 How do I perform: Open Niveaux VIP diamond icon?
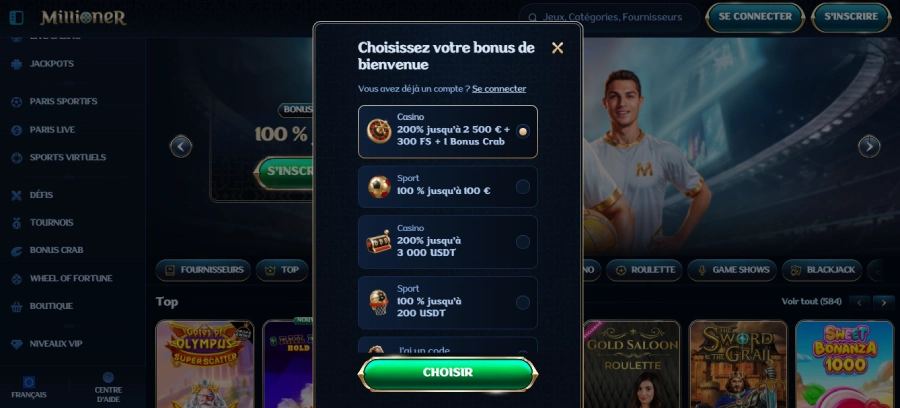tap(17, 344)
